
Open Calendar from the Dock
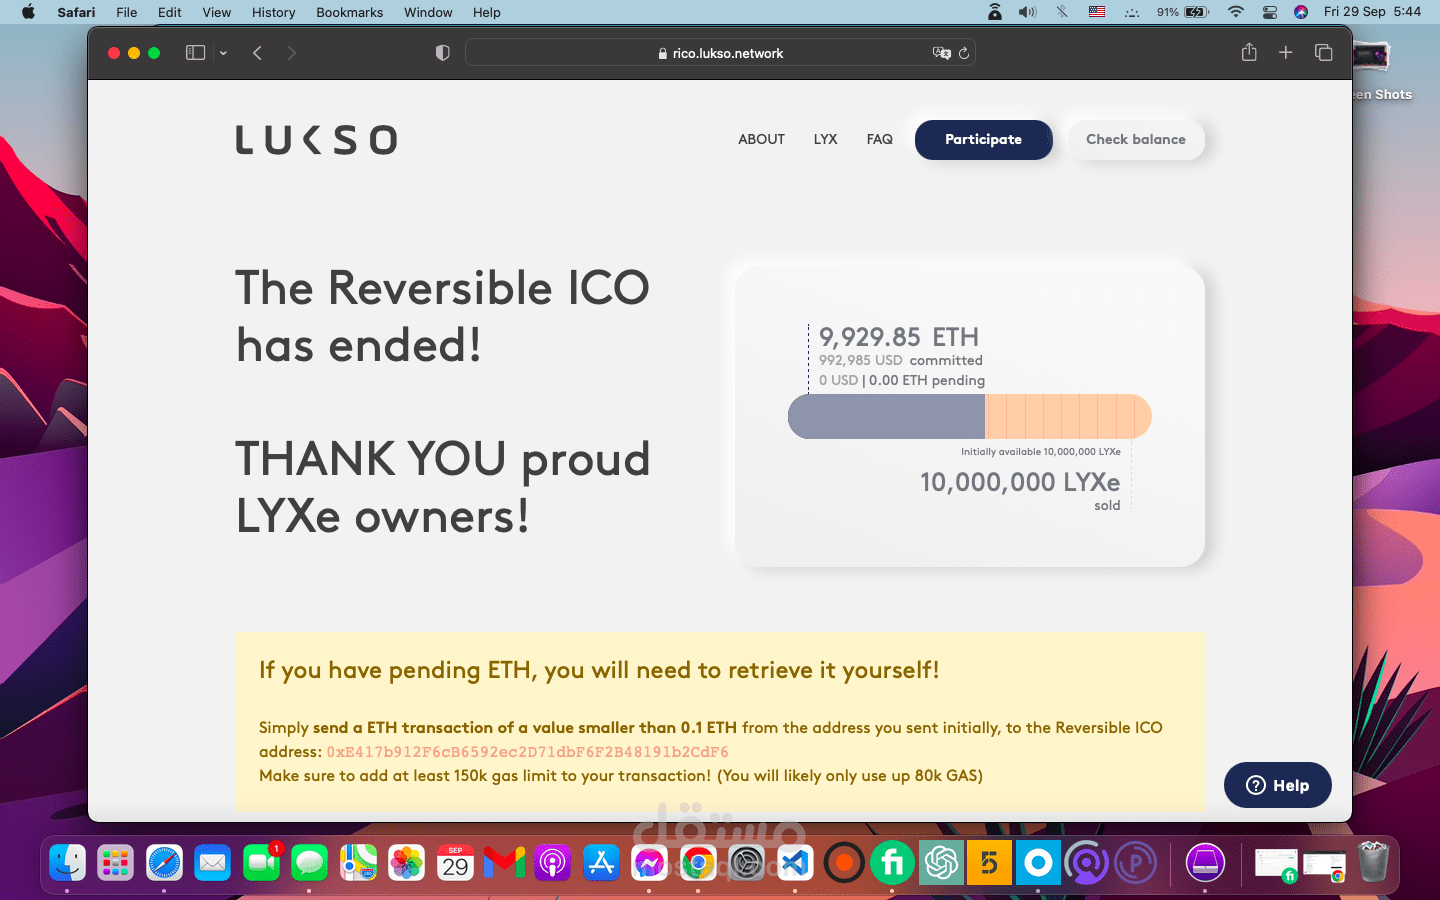(x=455, y=862)
